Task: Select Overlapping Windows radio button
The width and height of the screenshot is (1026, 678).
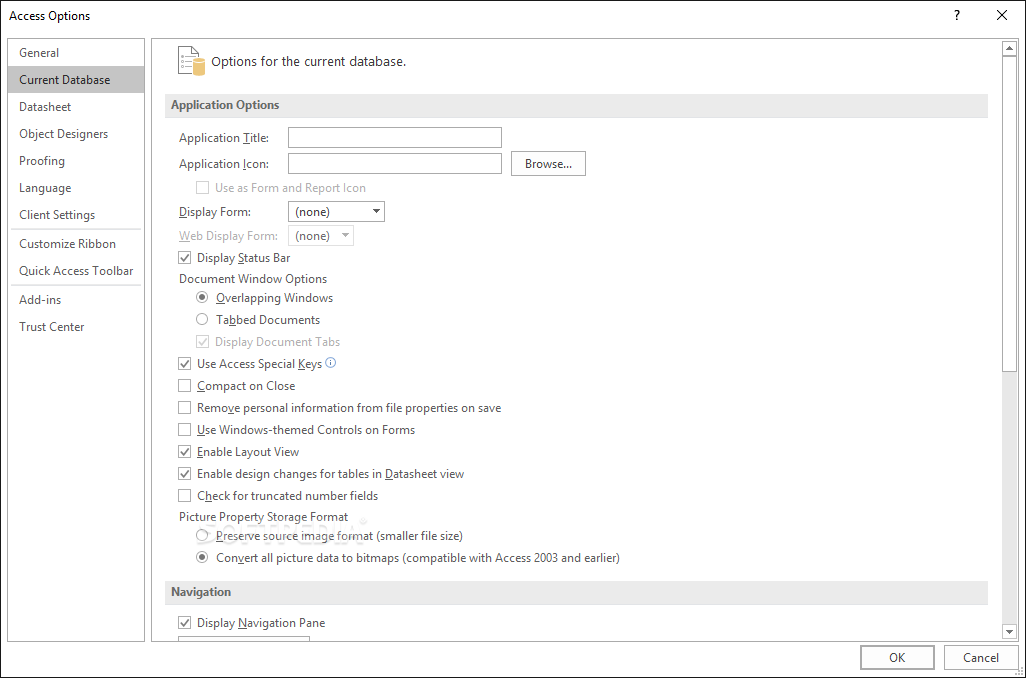Action: (202, 297)
